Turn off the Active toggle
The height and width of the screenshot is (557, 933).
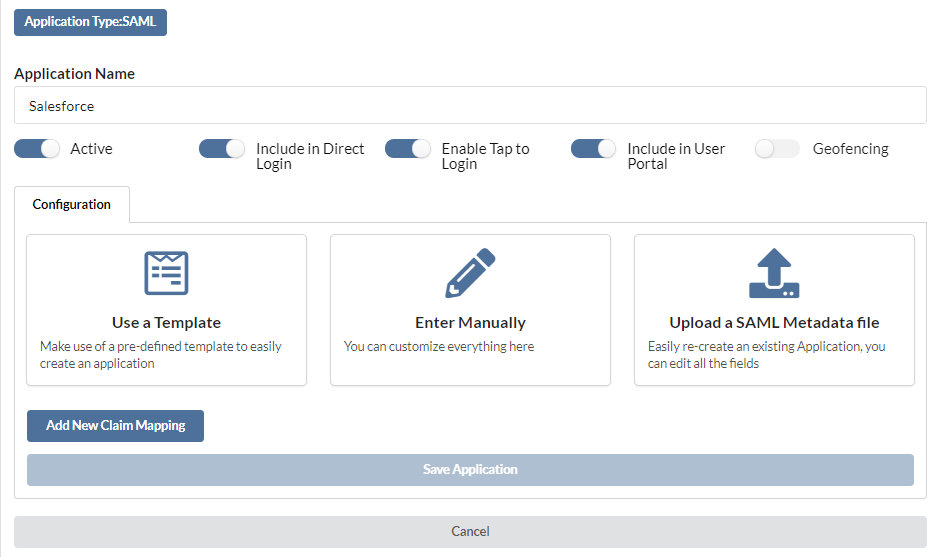(37, 149)
